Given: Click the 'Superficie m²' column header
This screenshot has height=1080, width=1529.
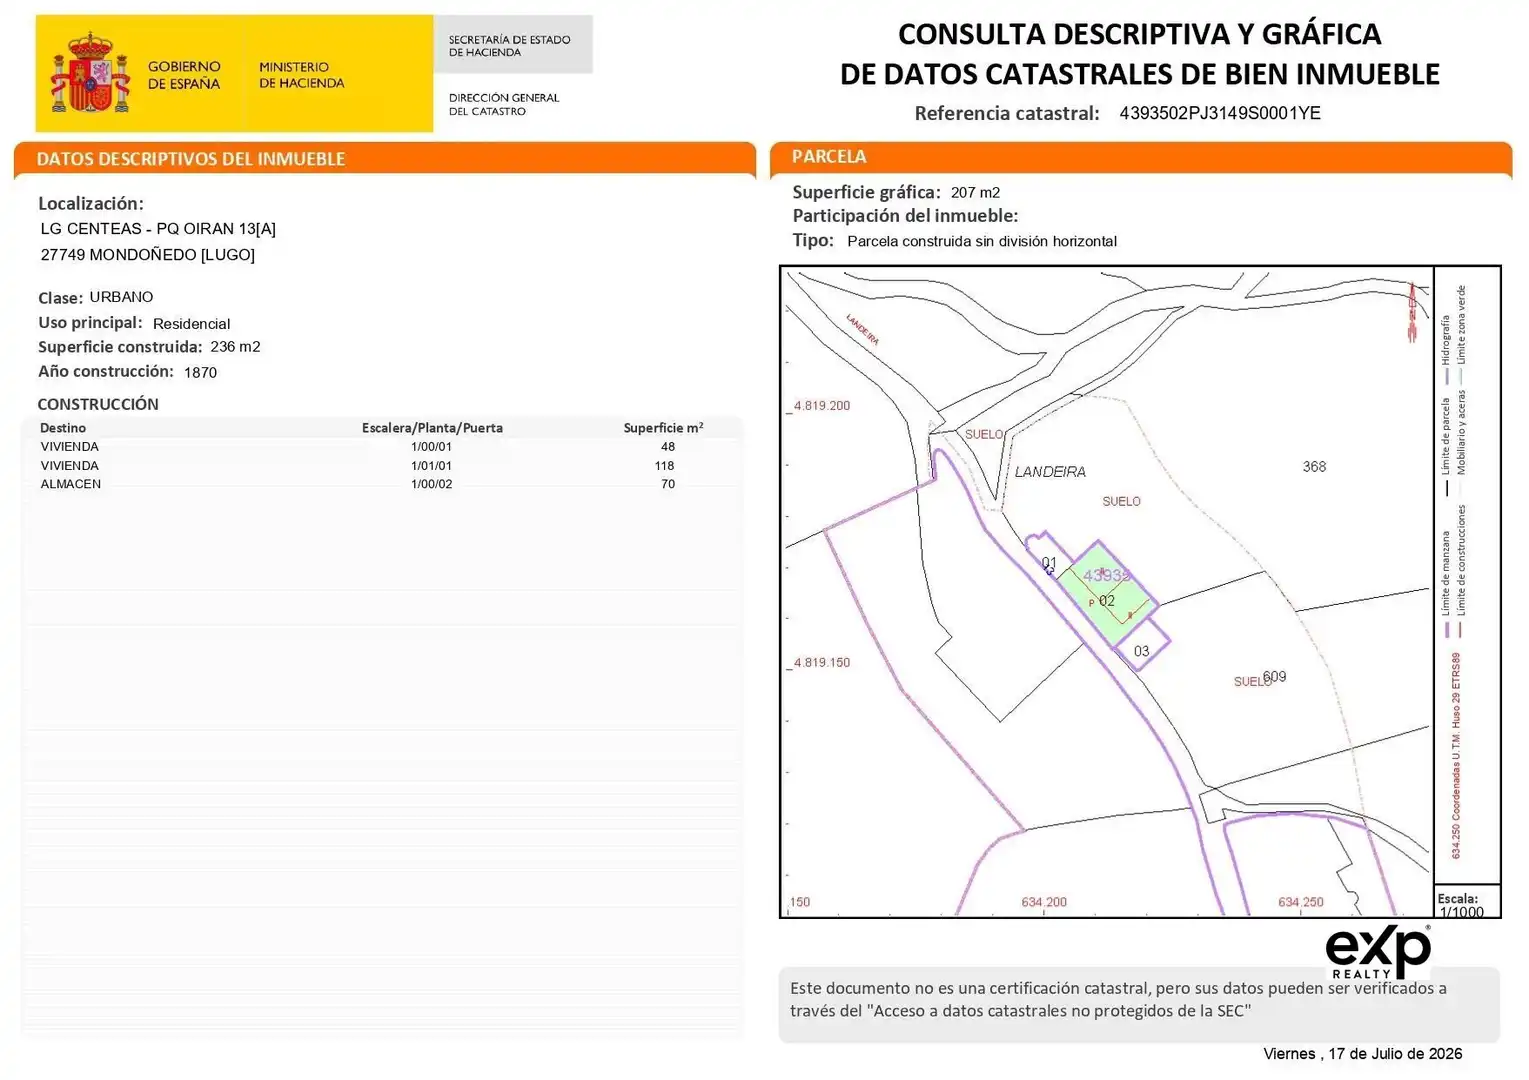Looking at the screenshot, I should point(663,428).
